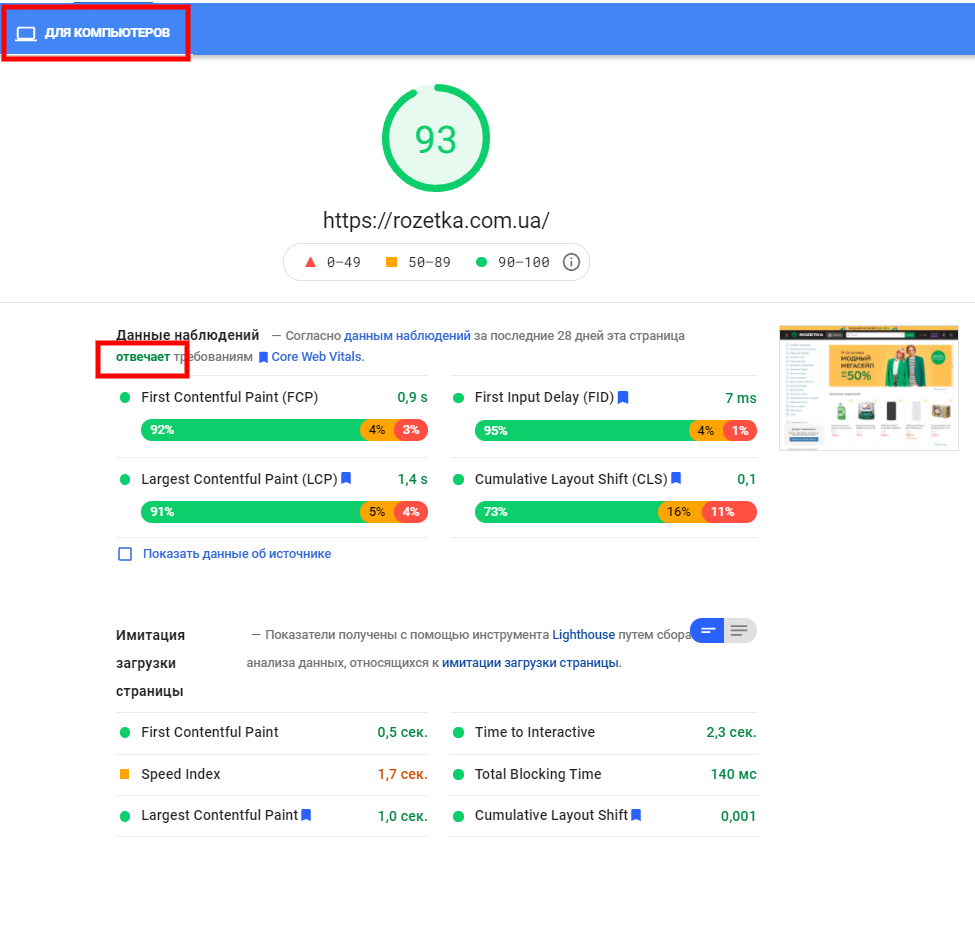
Task: Switch to the compact metrics view toggle
Action: coord(708,630)
